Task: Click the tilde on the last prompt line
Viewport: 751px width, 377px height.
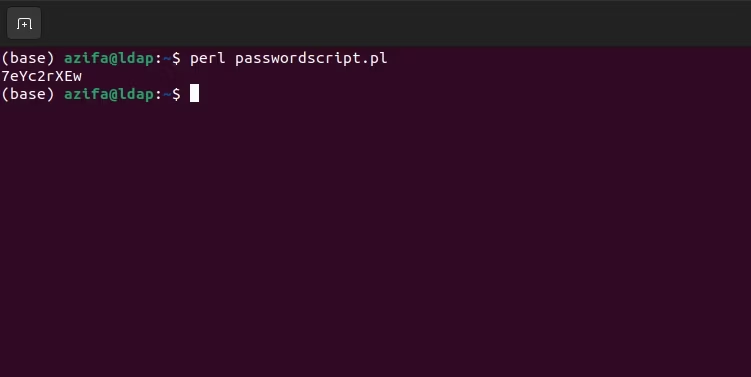Action: click(x=167, y=94)
